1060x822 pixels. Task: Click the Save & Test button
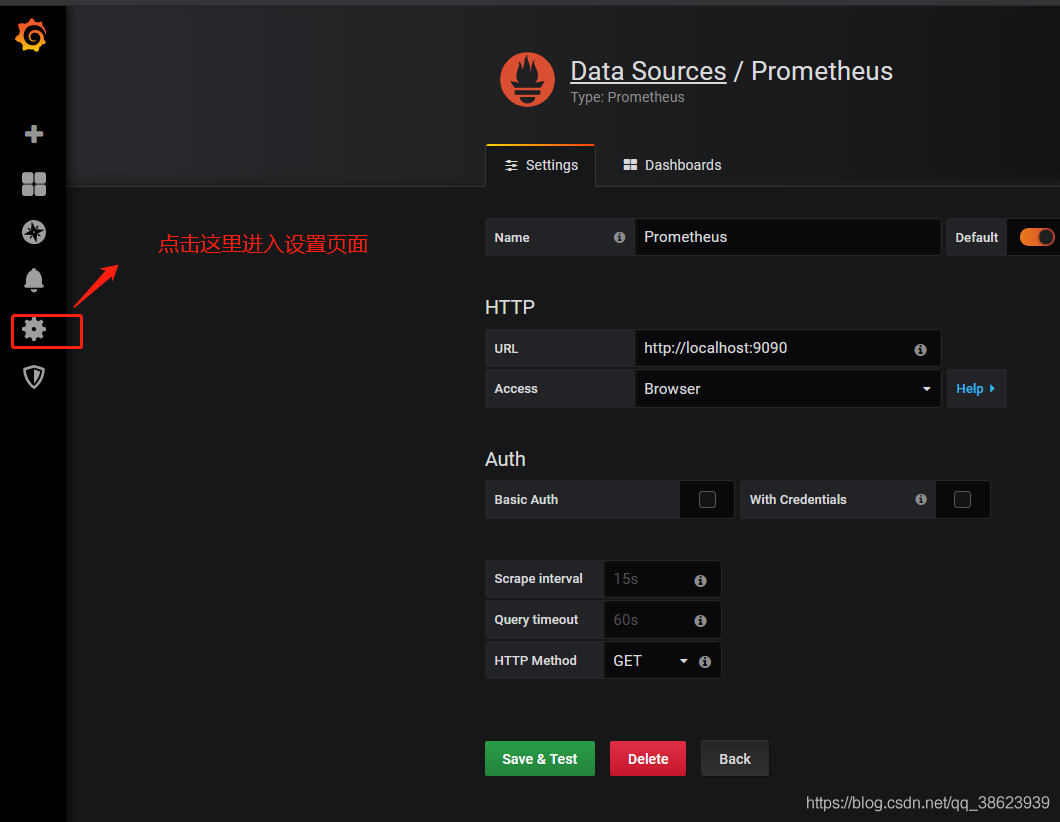click(540, 759)
